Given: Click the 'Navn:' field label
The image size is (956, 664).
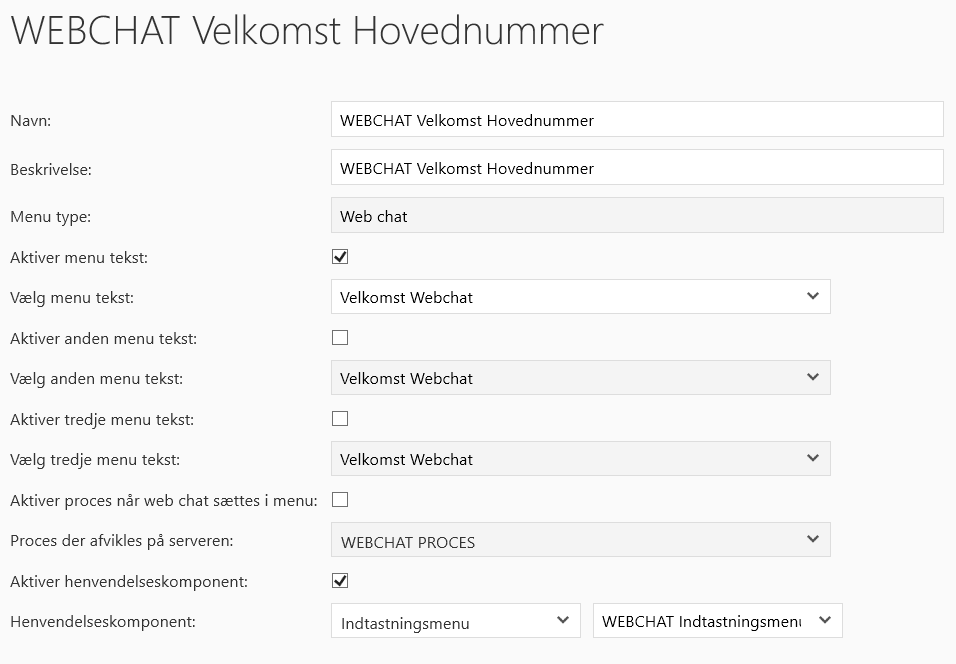Looking at the screenshot, I should [30, 121].
